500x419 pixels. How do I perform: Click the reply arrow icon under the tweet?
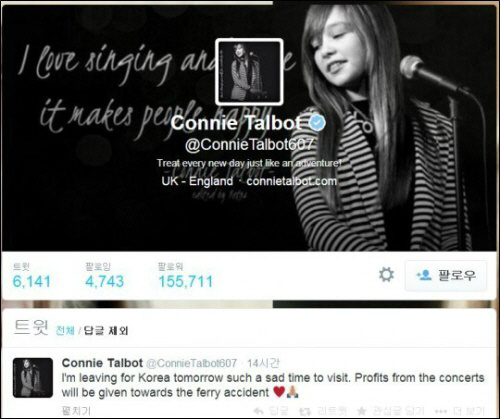click(x=258, y=411)
